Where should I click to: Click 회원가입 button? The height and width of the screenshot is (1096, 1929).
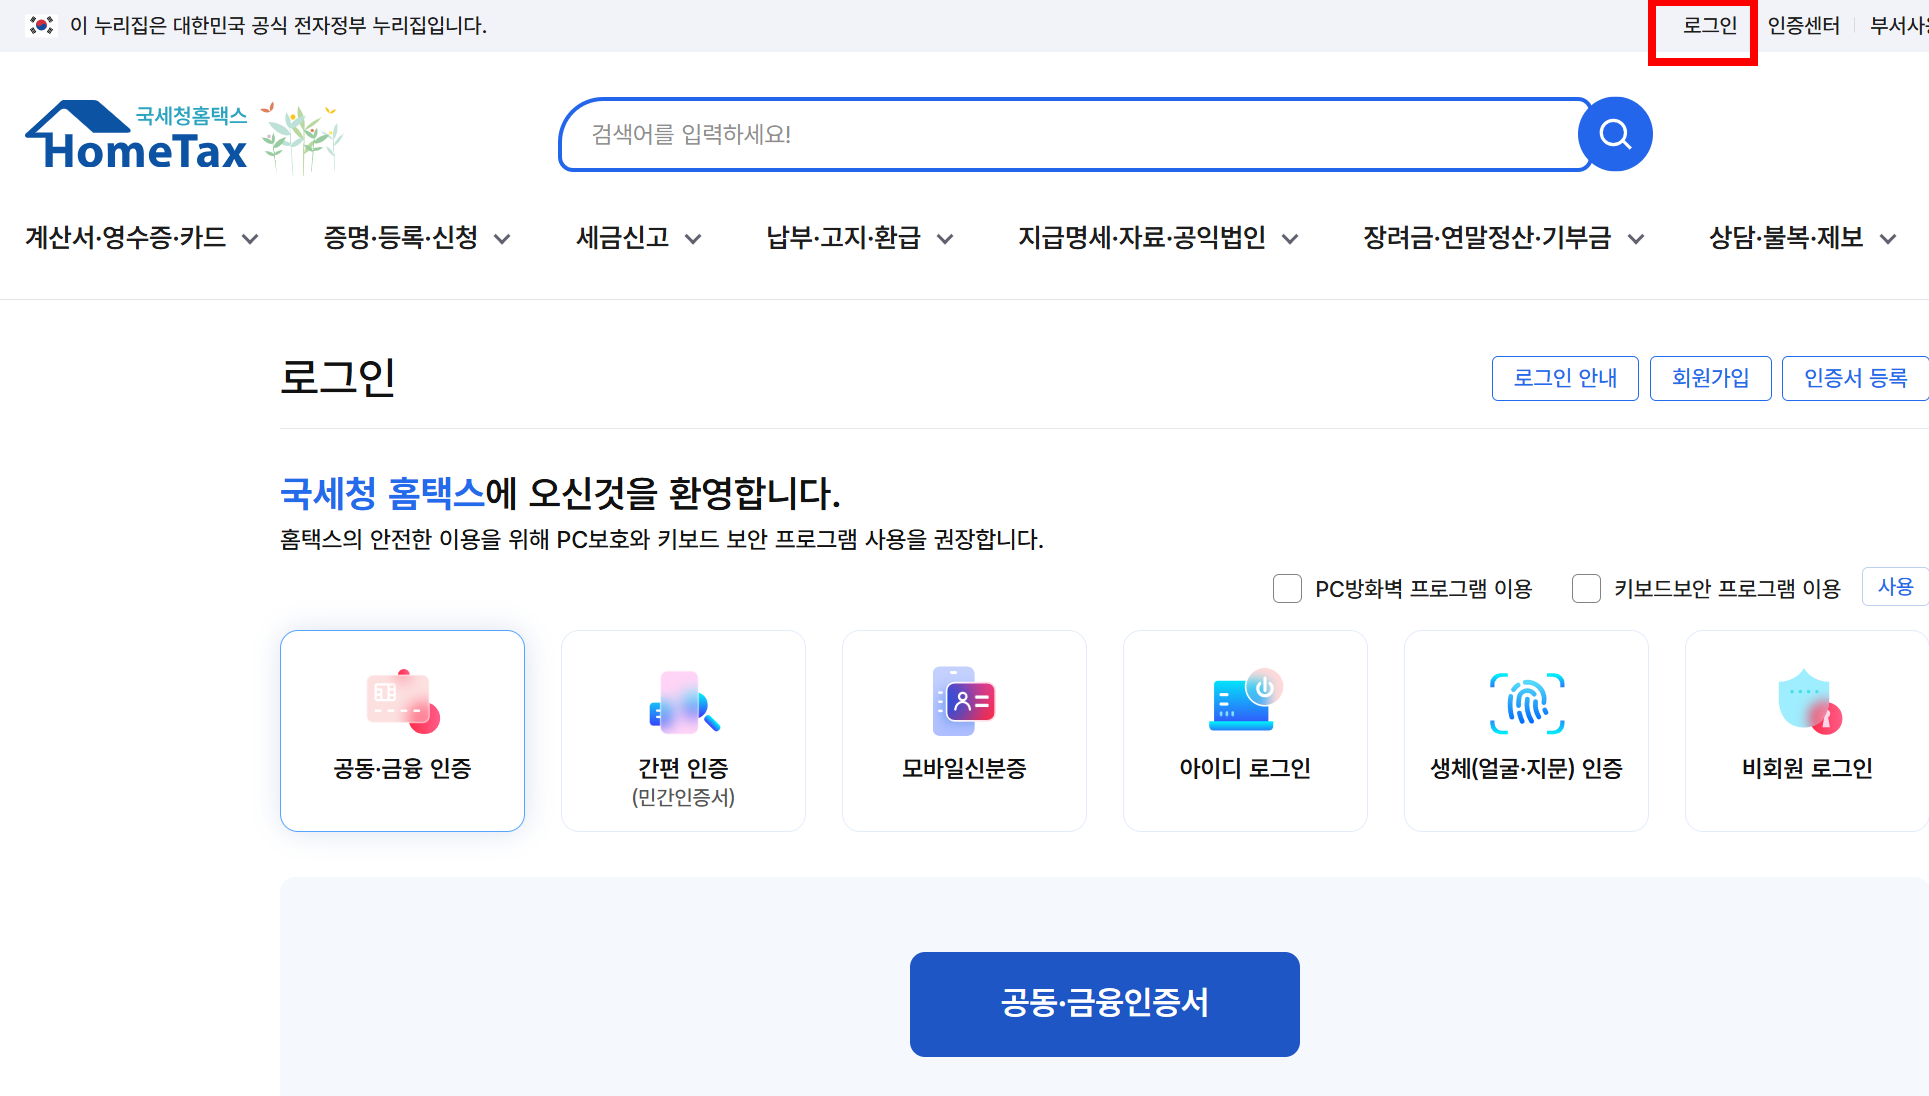coord(1710,378)
